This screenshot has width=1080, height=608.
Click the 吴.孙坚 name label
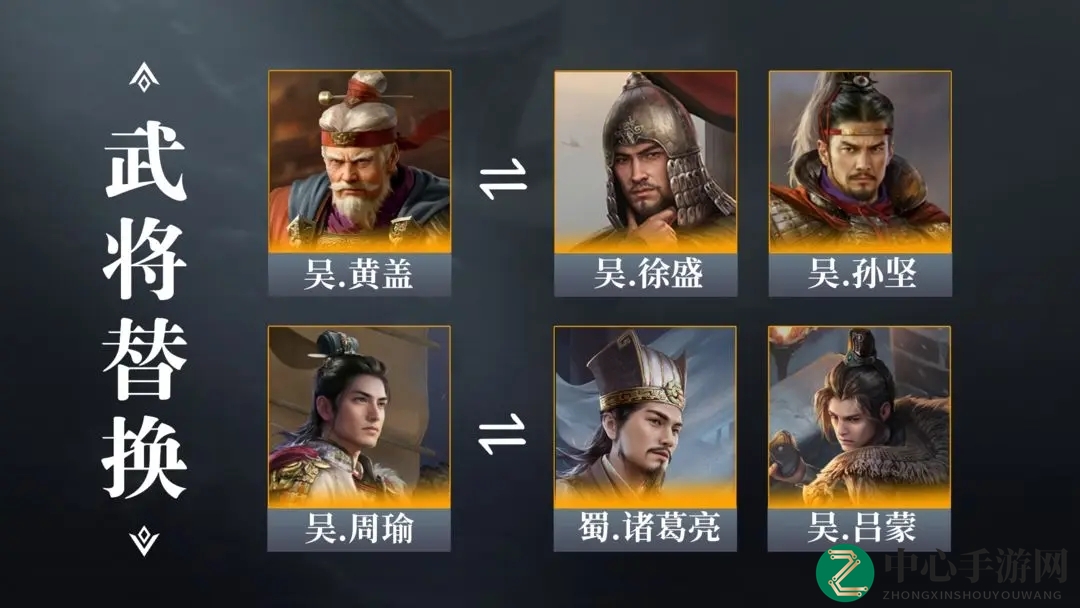click(x=860, y=274)
